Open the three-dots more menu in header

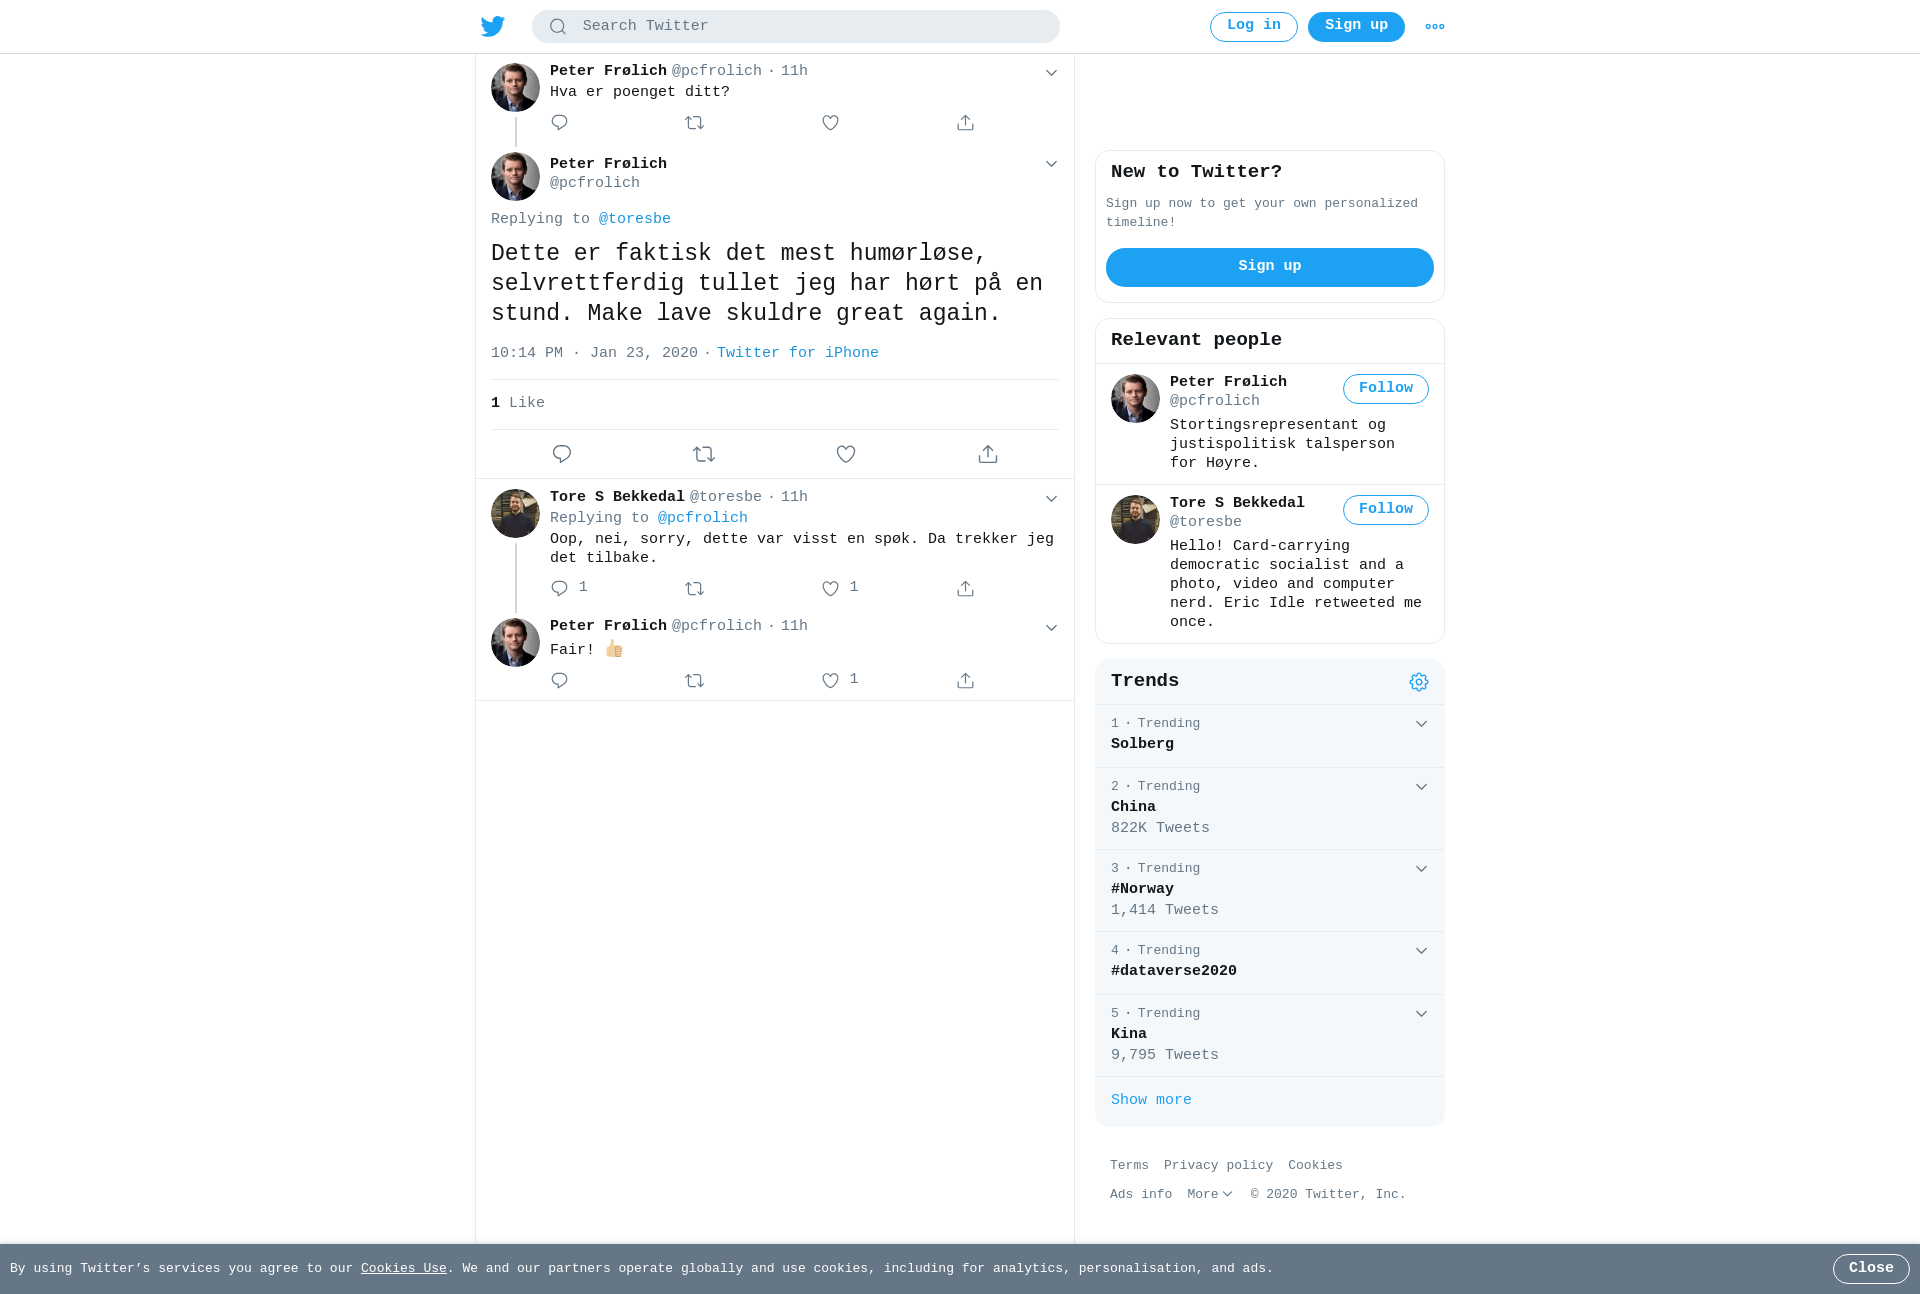tap(1435, 27)
